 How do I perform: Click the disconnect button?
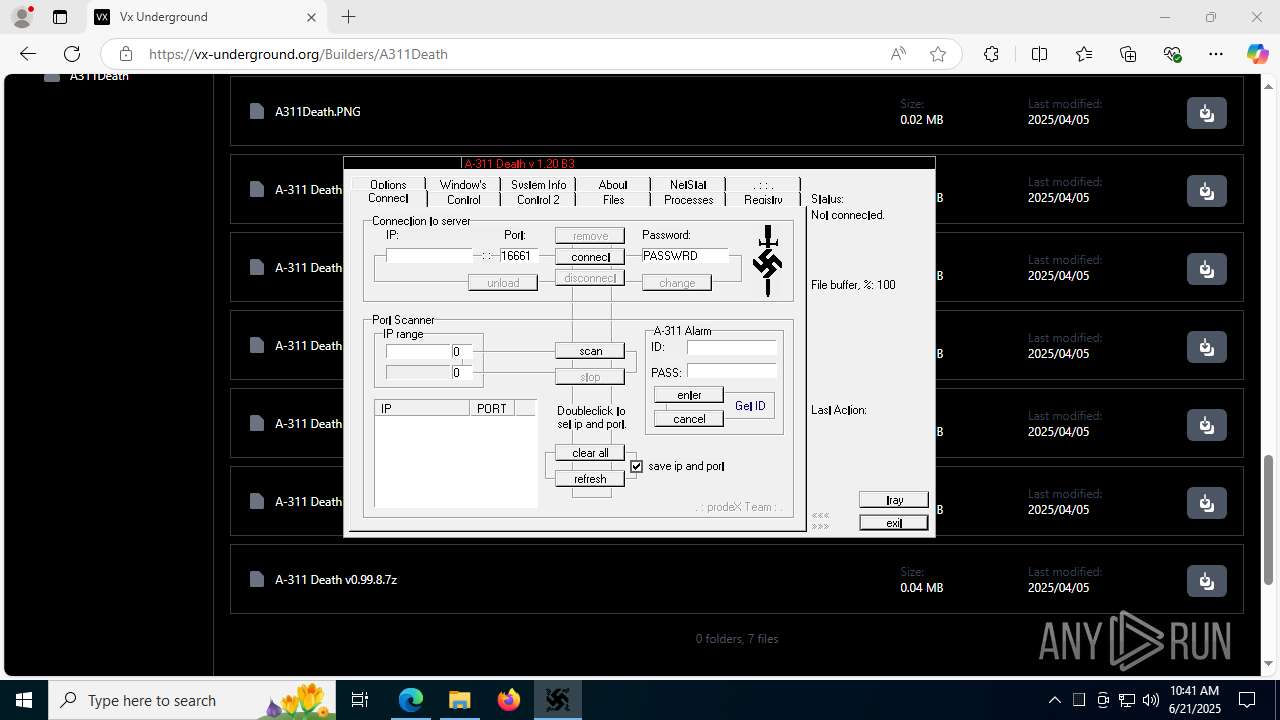(x=590, y=278)
